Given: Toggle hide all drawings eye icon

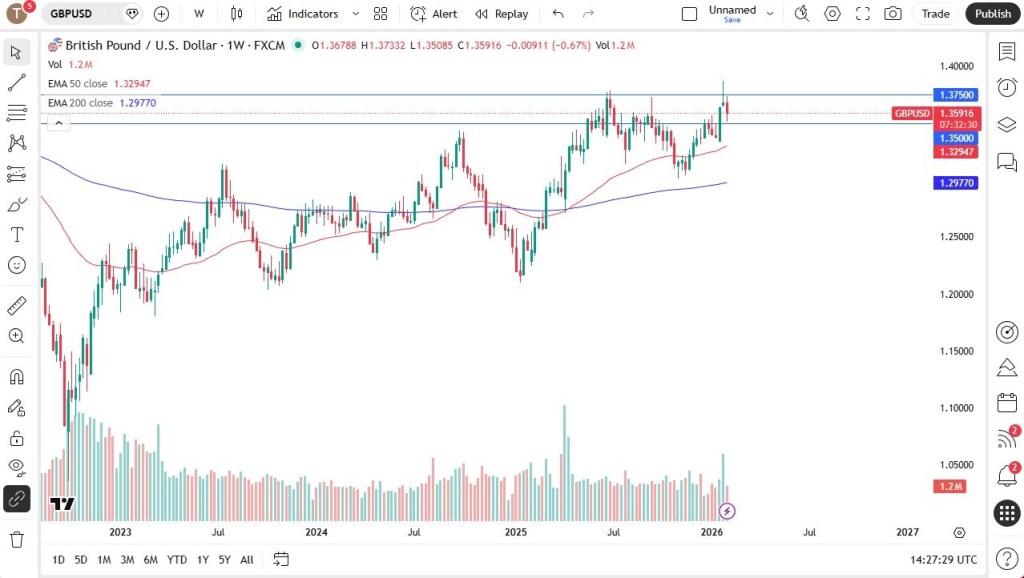Looking at the screenshot, I should [16, 466].
